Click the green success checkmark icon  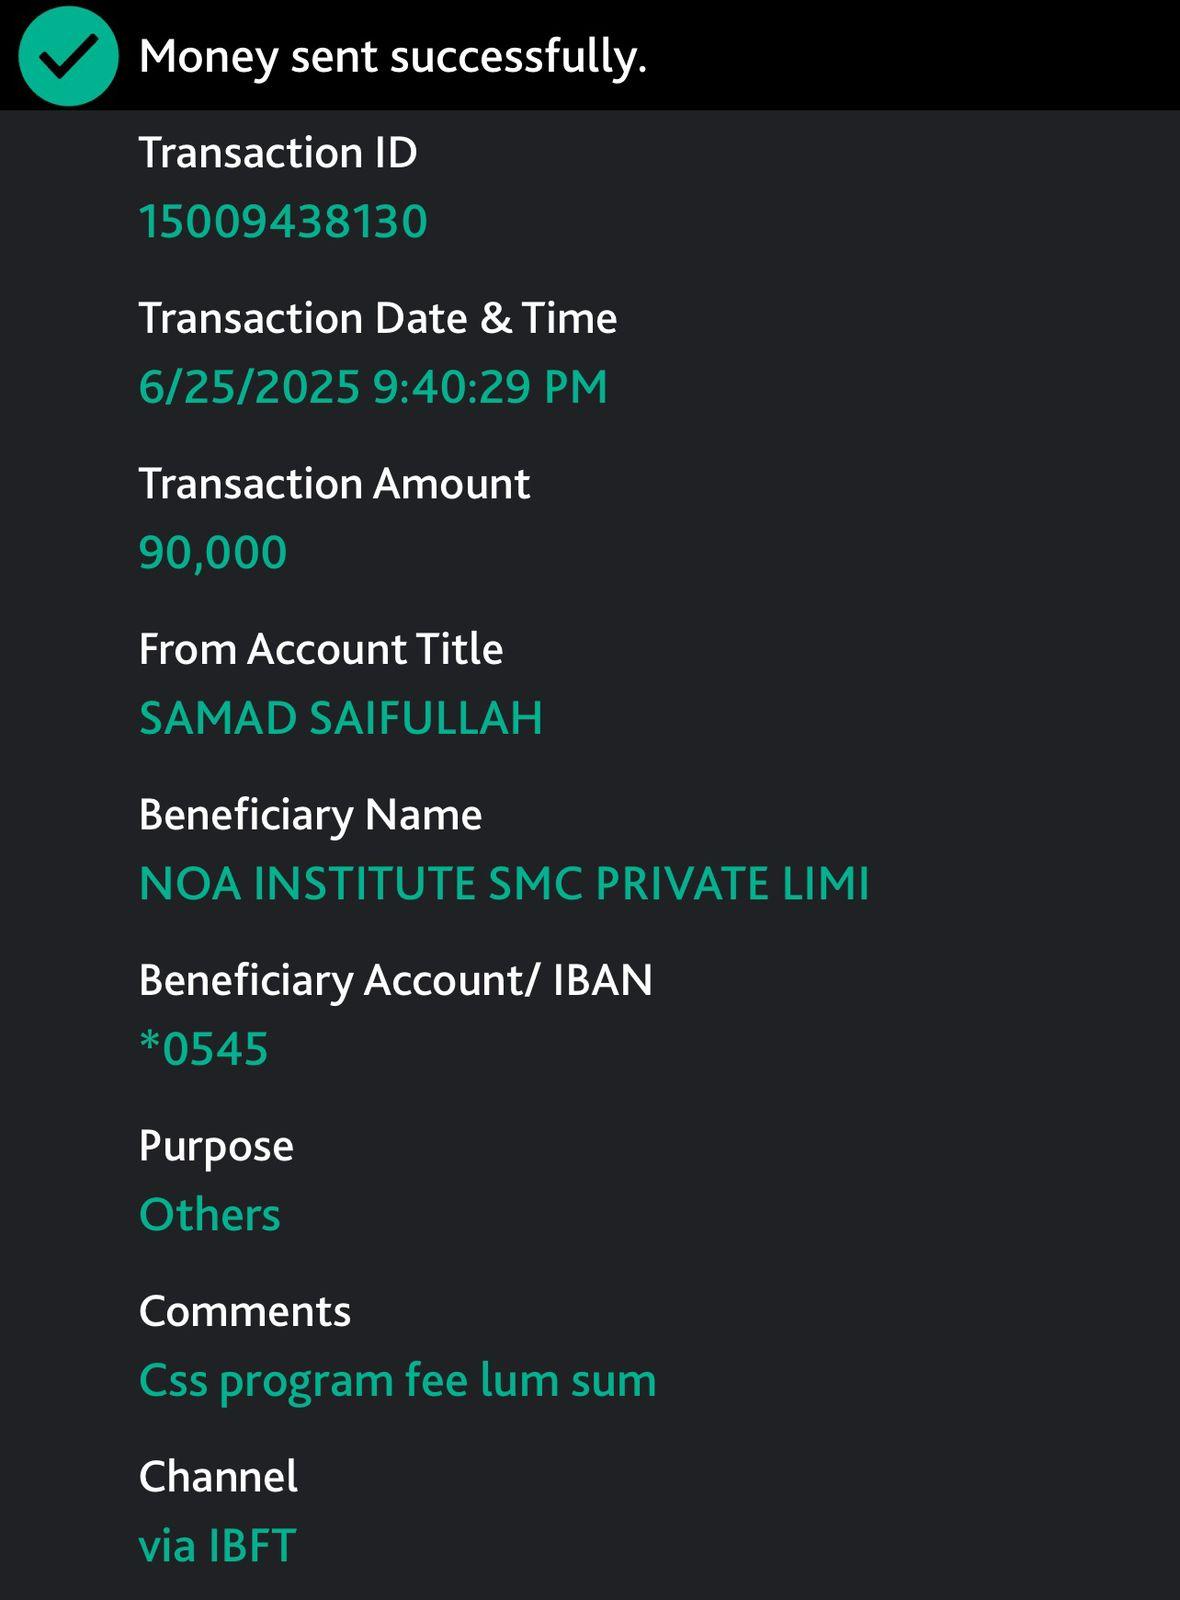point(68,56)
